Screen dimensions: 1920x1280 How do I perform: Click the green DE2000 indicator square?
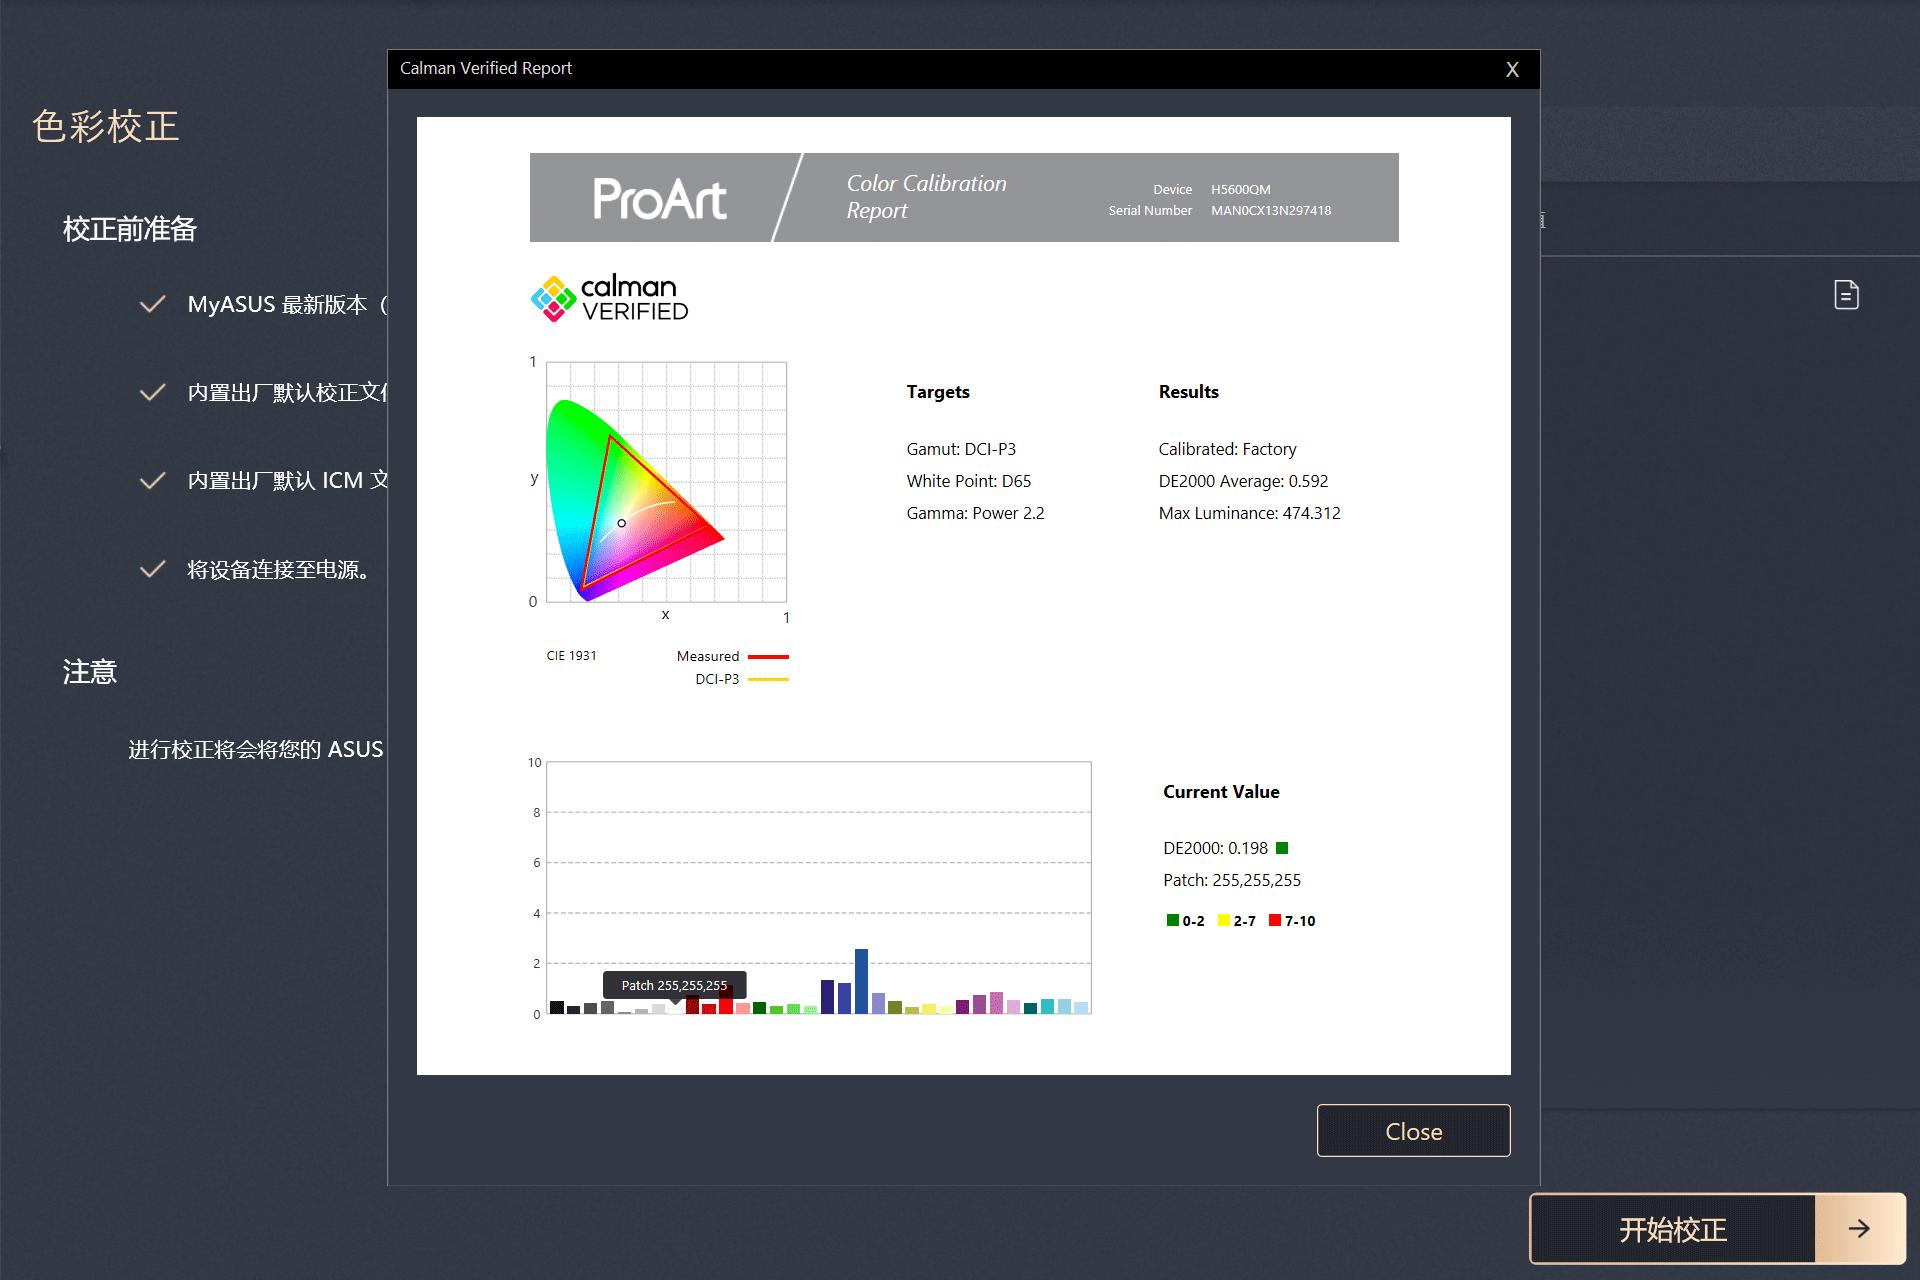click(x=1282, y=848)
